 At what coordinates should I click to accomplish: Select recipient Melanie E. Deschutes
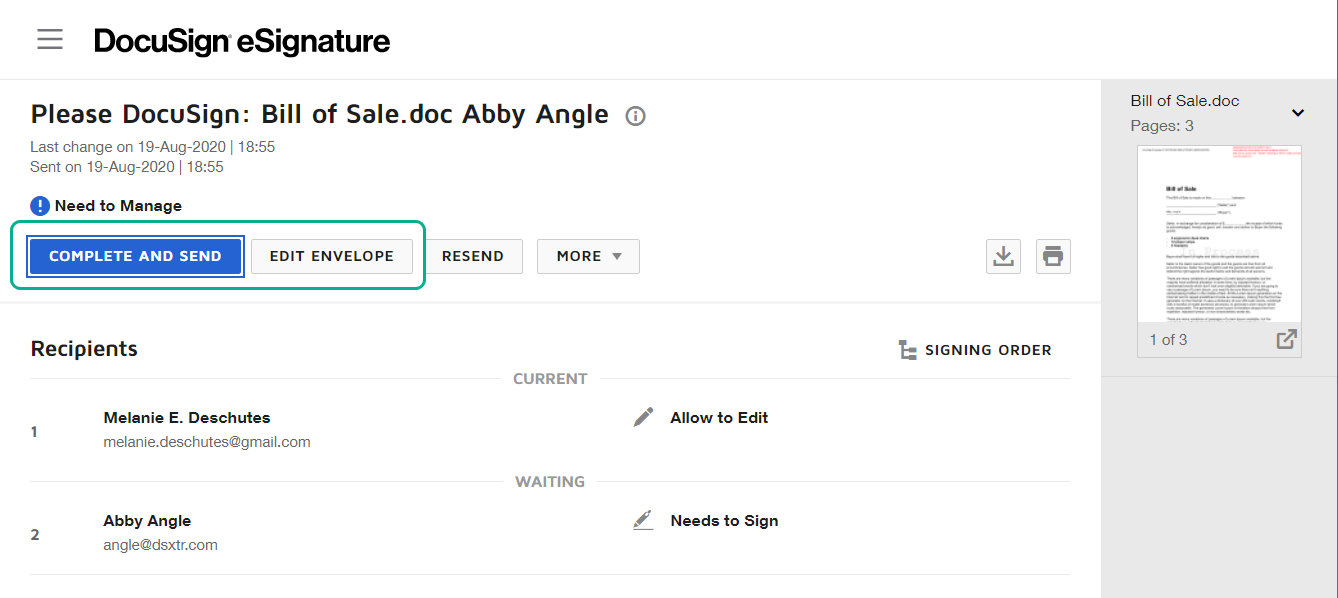(x=187, y=418)
